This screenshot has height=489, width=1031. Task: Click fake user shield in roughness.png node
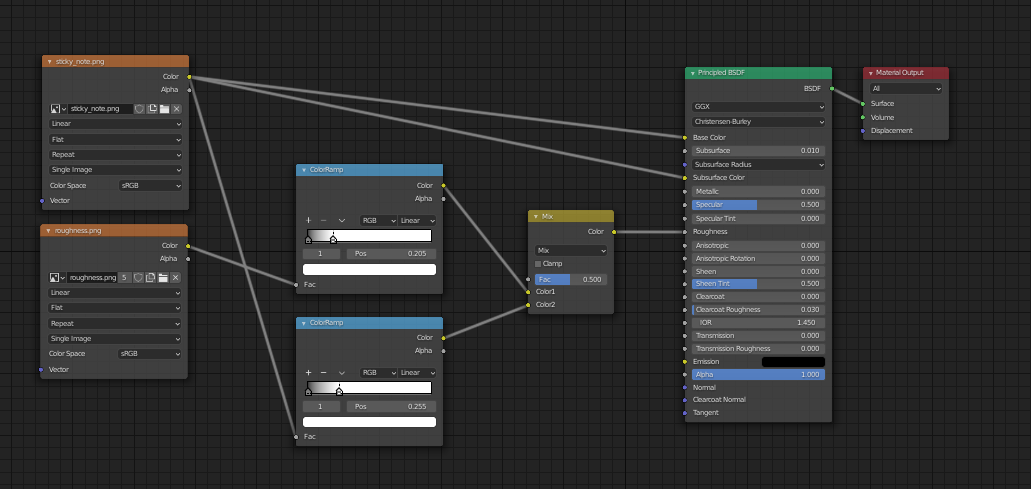[x=138, y=277]
